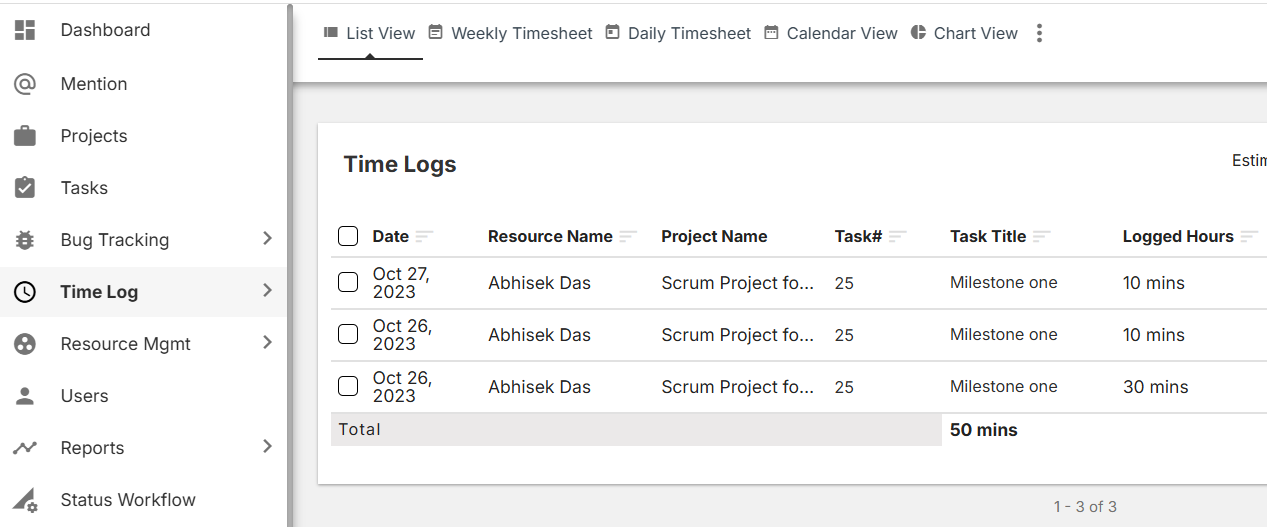Toggle the select-all checkbox in header

[x=348, y=236]
